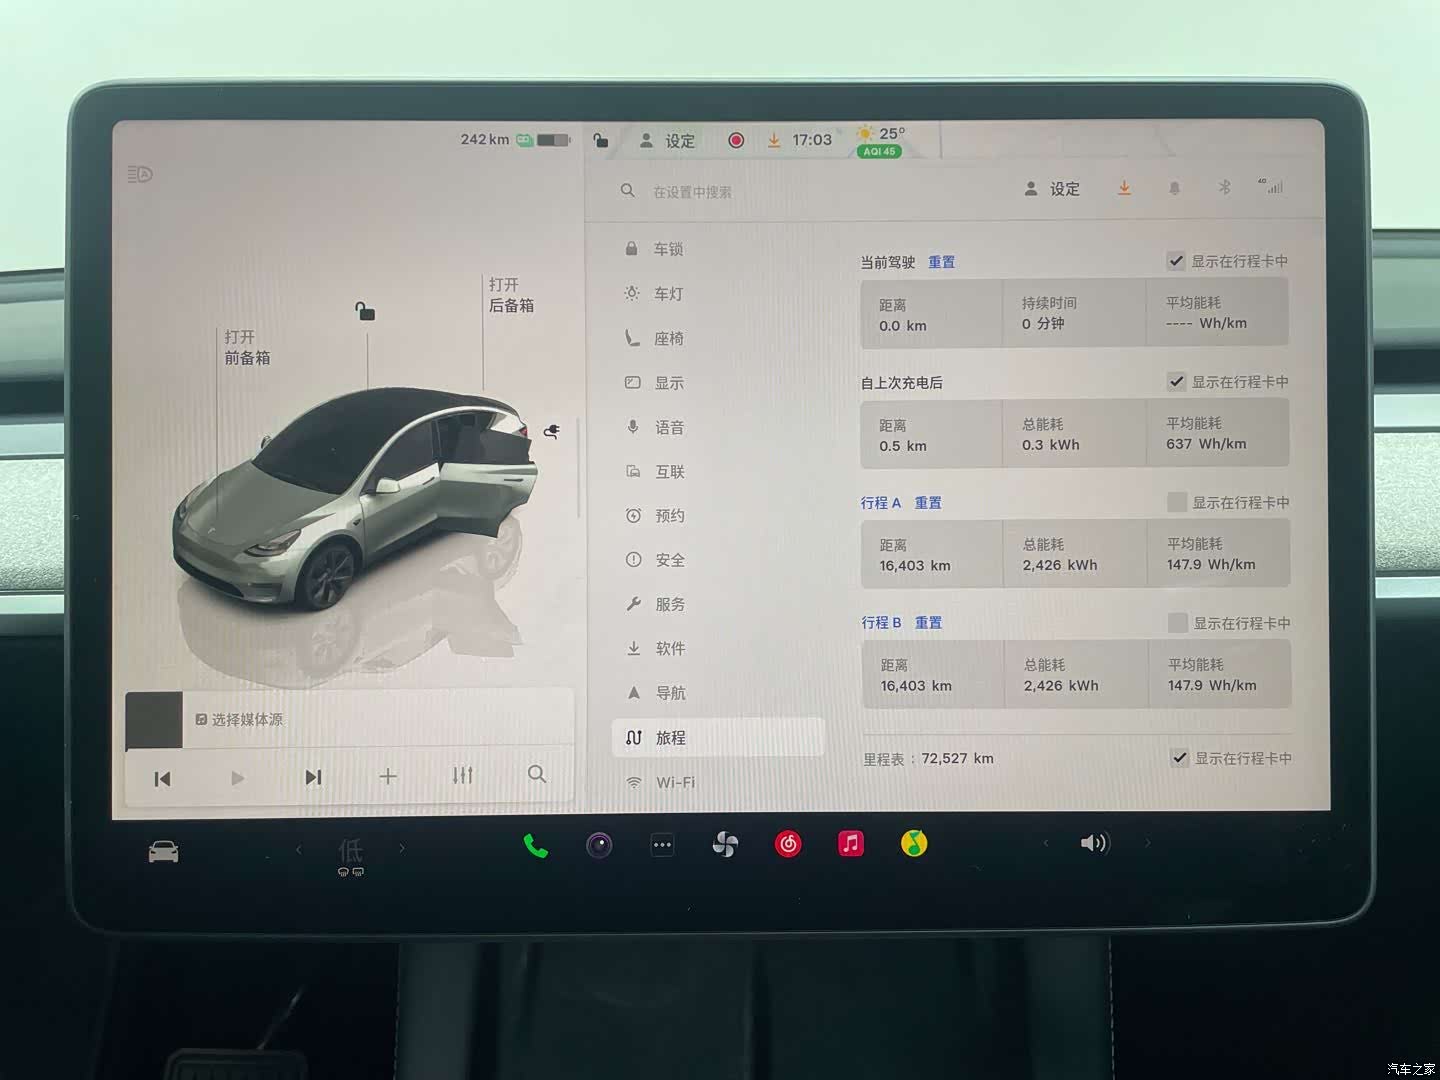Uncheck 显示在行程卡中 for 里程表
1440x1080 pixels.
[1180, 758]
